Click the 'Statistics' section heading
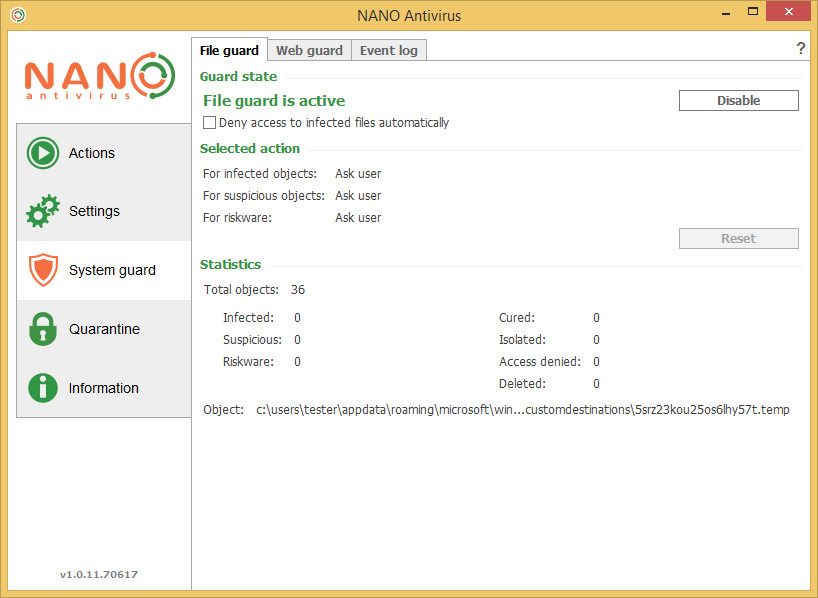The height and width of the screenshot is (598, 818). (x=231, y=265)
